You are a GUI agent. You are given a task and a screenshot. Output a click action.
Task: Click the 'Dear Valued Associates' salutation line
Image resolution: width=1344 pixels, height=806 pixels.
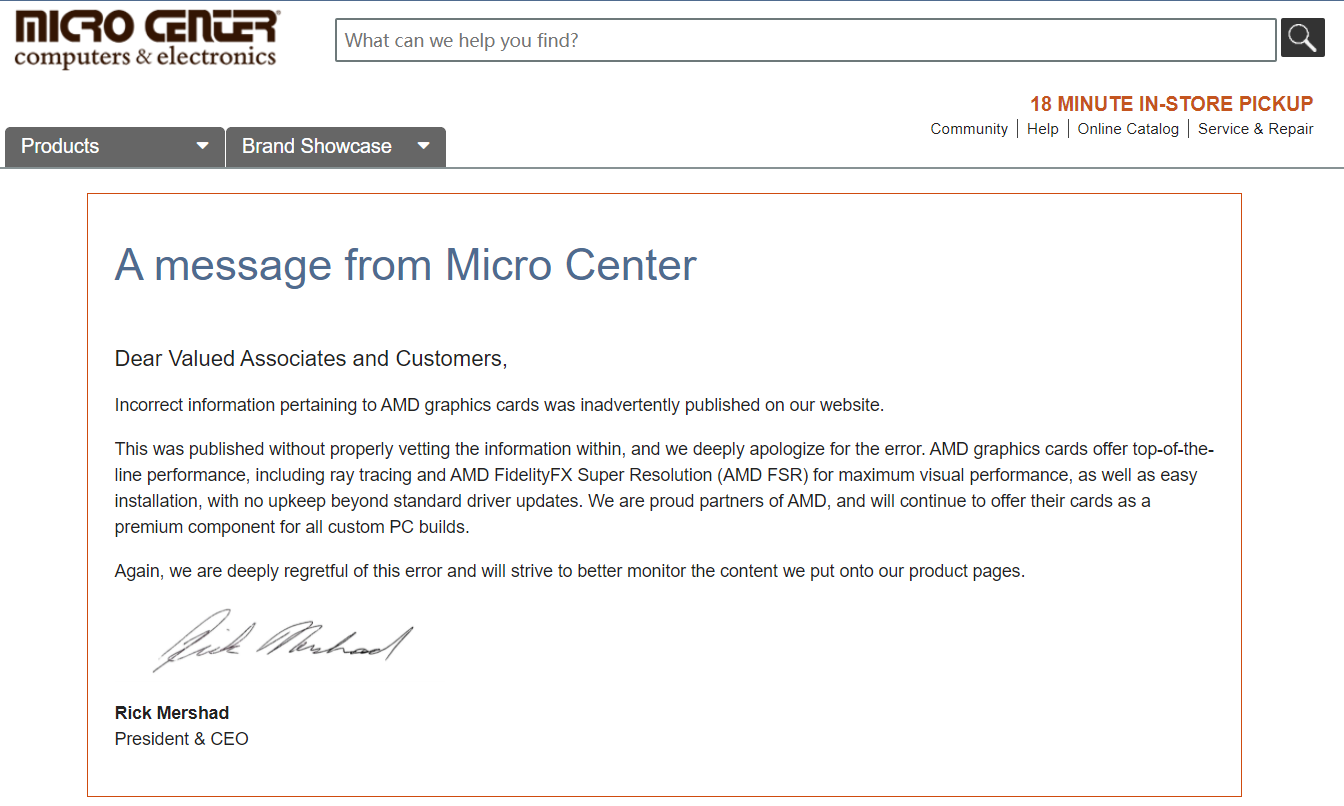[x=311, y=358]
